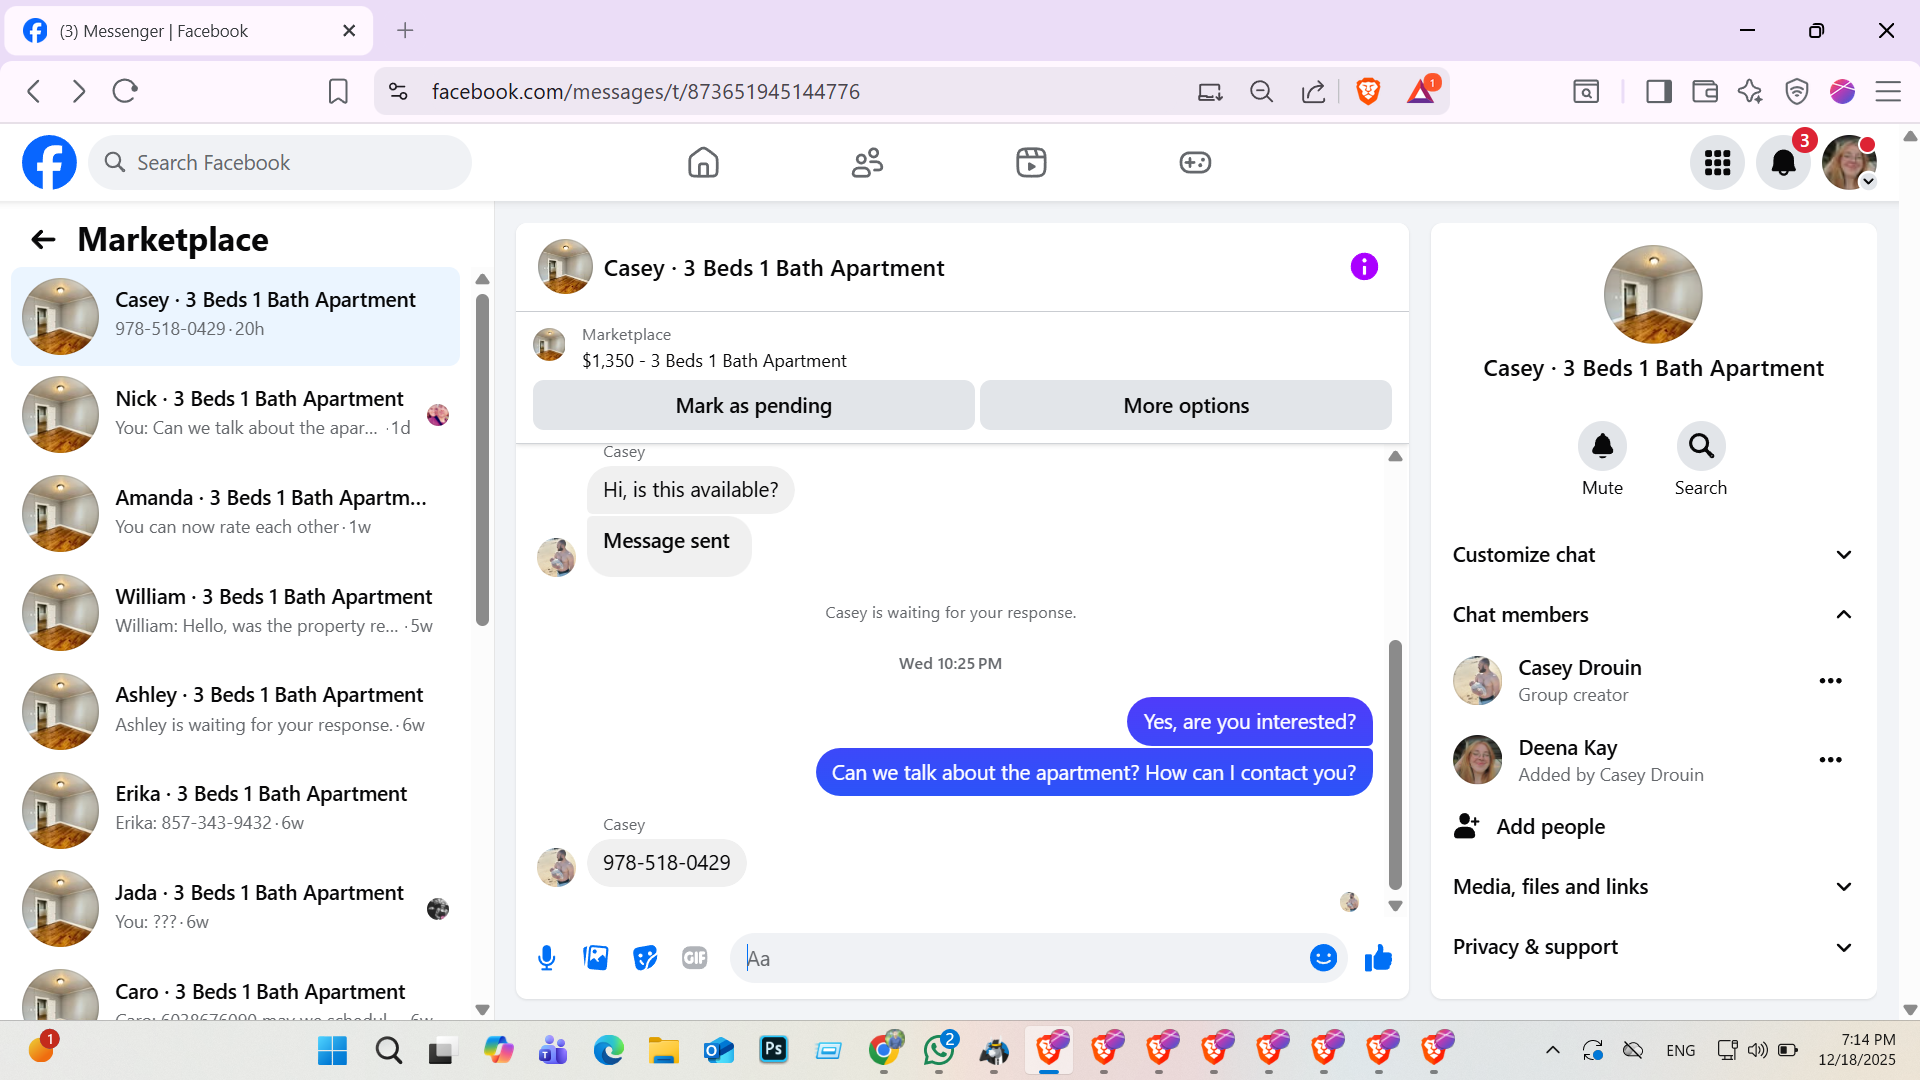The image size is (1920, 1080).
Task: Open the listing thumbnail in right panel
Action: (1653, 295)
